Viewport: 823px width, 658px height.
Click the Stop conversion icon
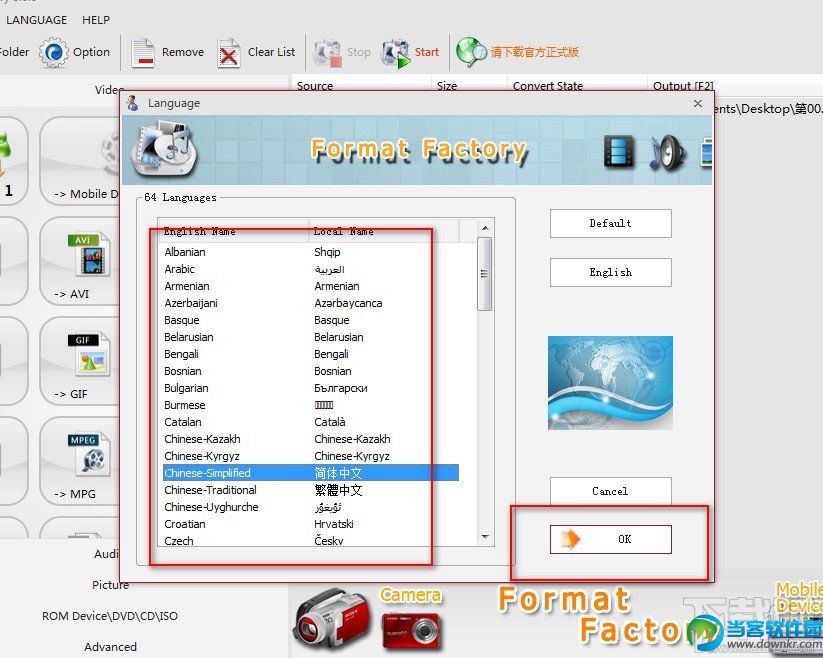point(328,53)
